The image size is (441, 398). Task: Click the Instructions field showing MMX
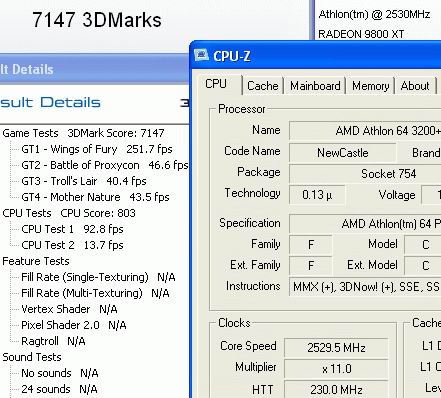click(x=365, y=287)
